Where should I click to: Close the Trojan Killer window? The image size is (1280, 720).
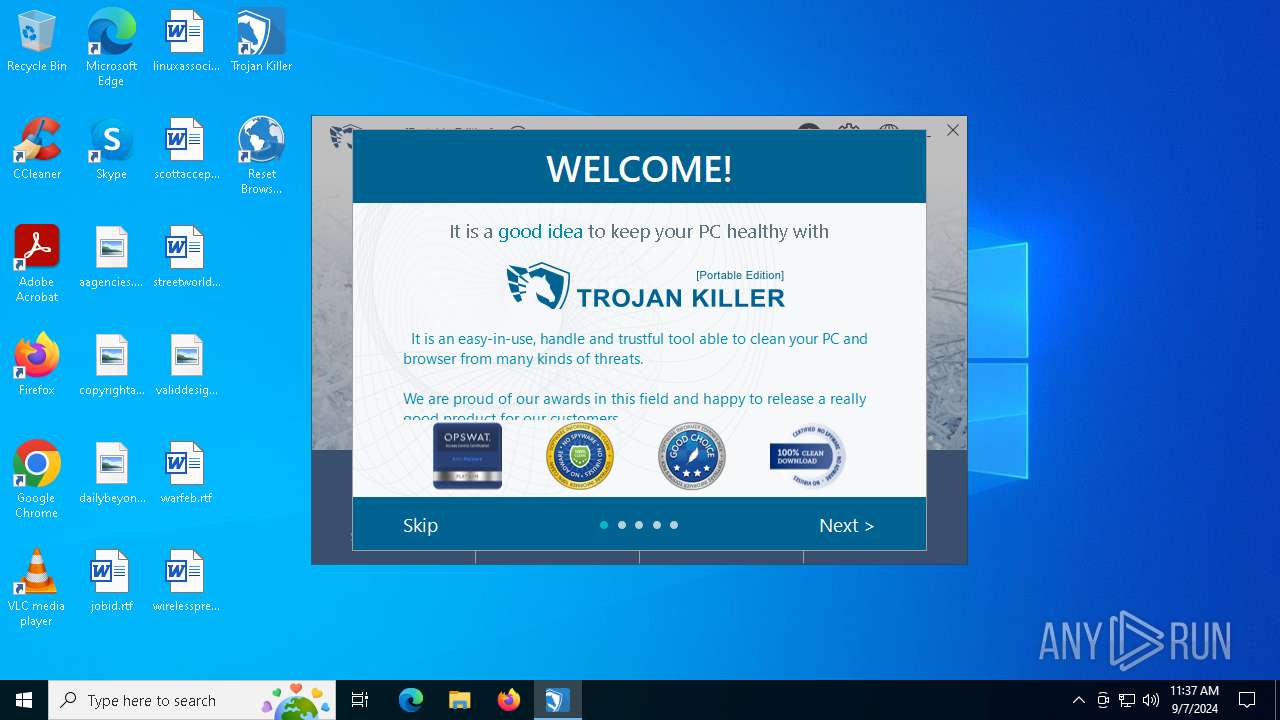tap(953, 130)
